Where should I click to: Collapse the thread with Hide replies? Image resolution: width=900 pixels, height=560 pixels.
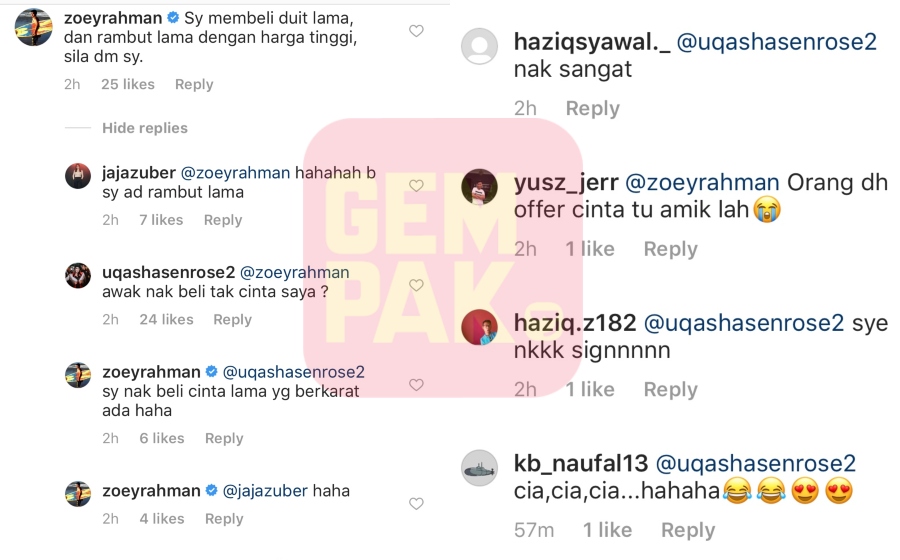coord(145,128)
